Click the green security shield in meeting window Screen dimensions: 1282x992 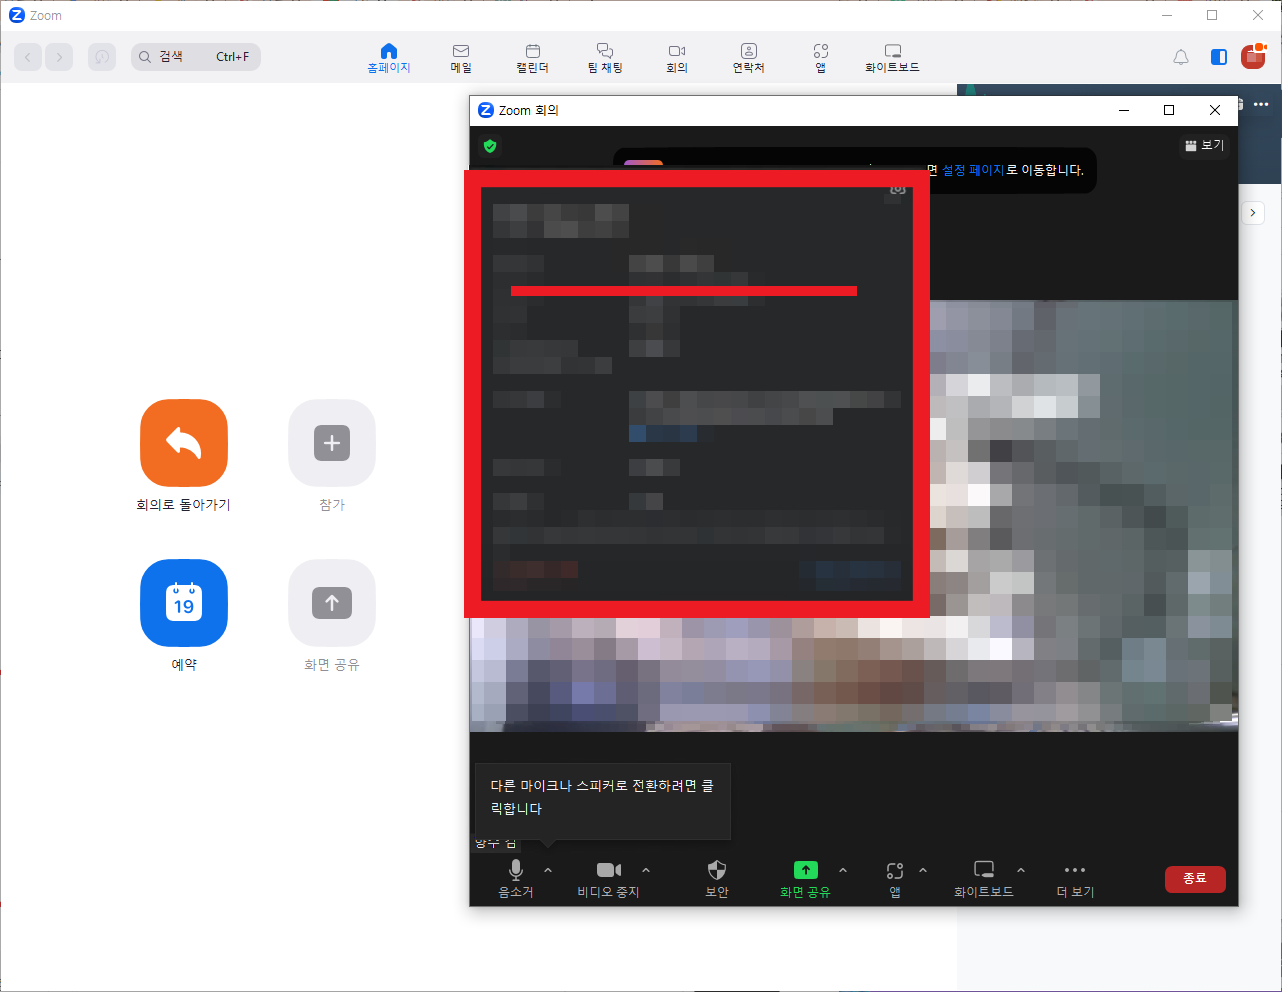pyautogui.click(x=489, y=146)
